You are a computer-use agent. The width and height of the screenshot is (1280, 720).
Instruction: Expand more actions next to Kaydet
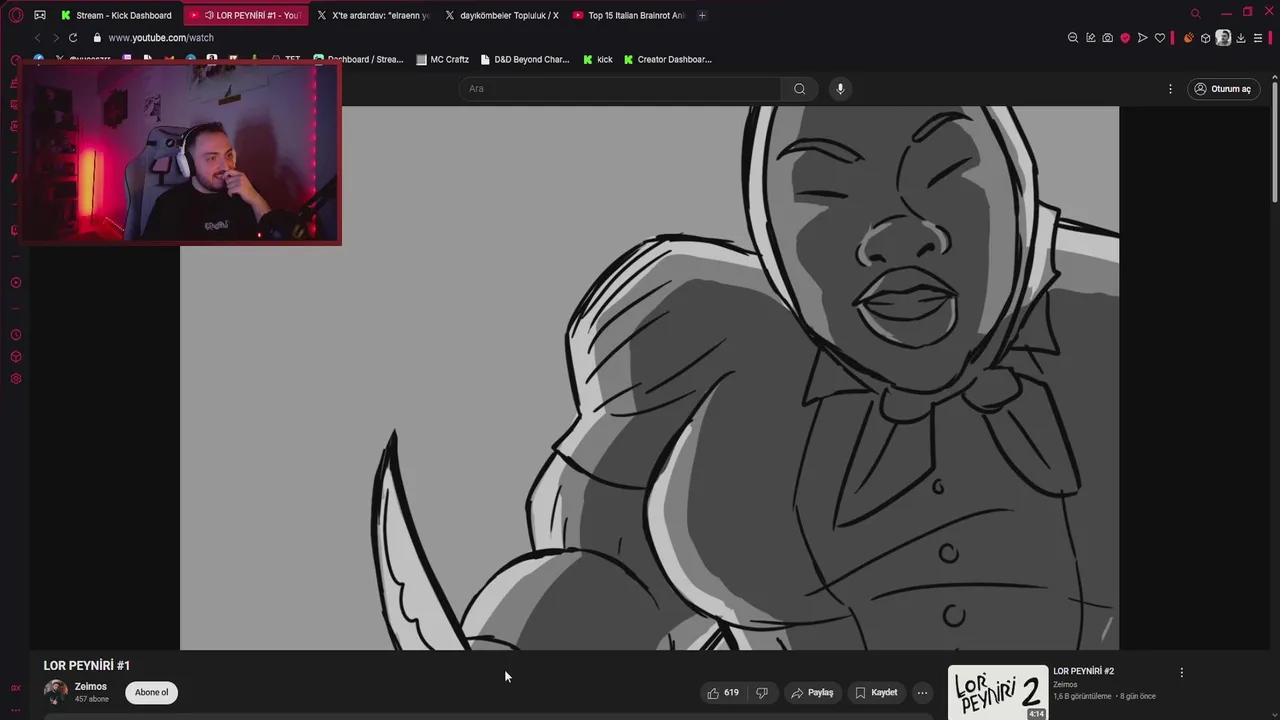[922, 693]
